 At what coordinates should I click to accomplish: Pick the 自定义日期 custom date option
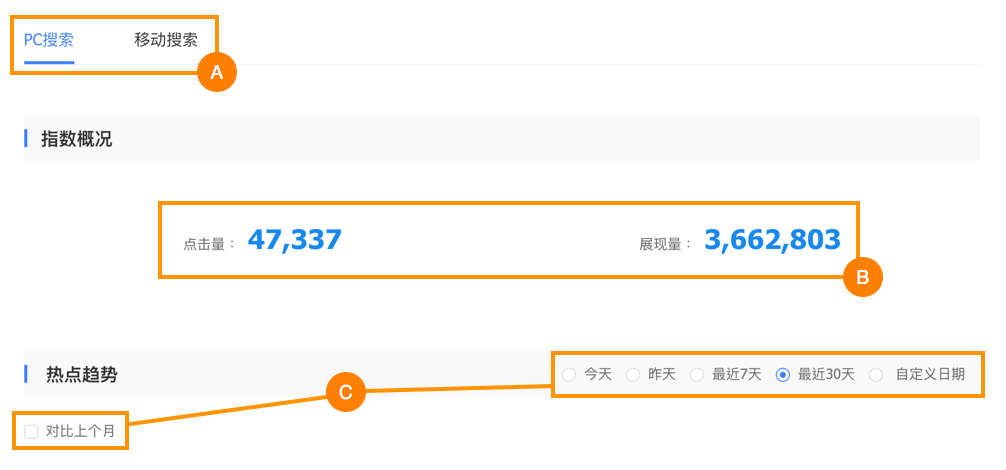[876, 375]
